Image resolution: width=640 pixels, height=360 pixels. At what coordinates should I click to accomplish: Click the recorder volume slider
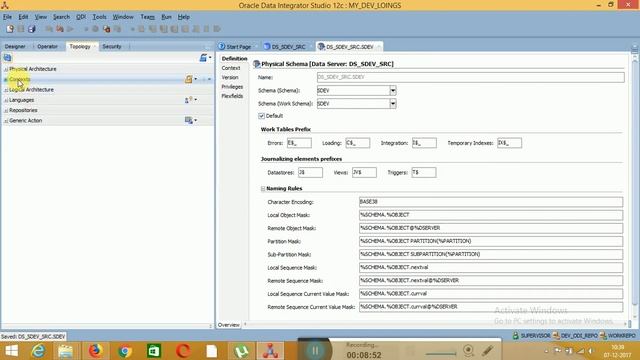(x=441, y=353)
